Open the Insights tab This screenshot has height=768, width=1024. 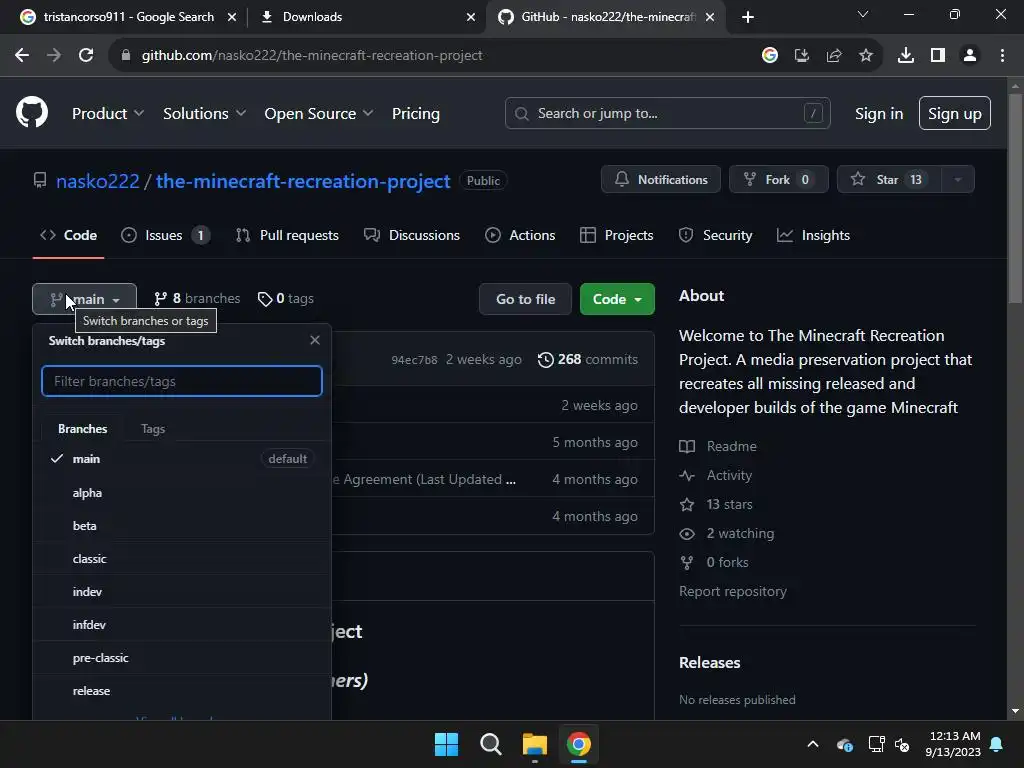pos(814,235)
